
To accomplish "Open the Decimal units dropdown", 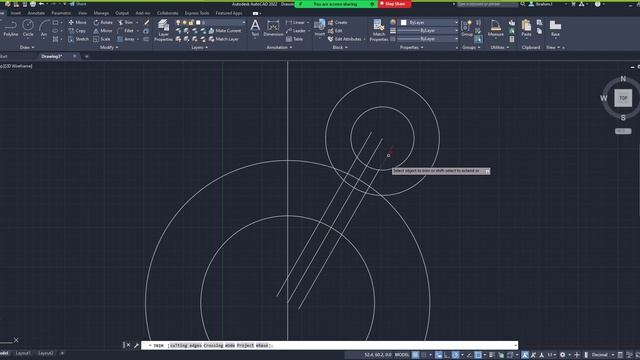I will (x=603, y=355).
